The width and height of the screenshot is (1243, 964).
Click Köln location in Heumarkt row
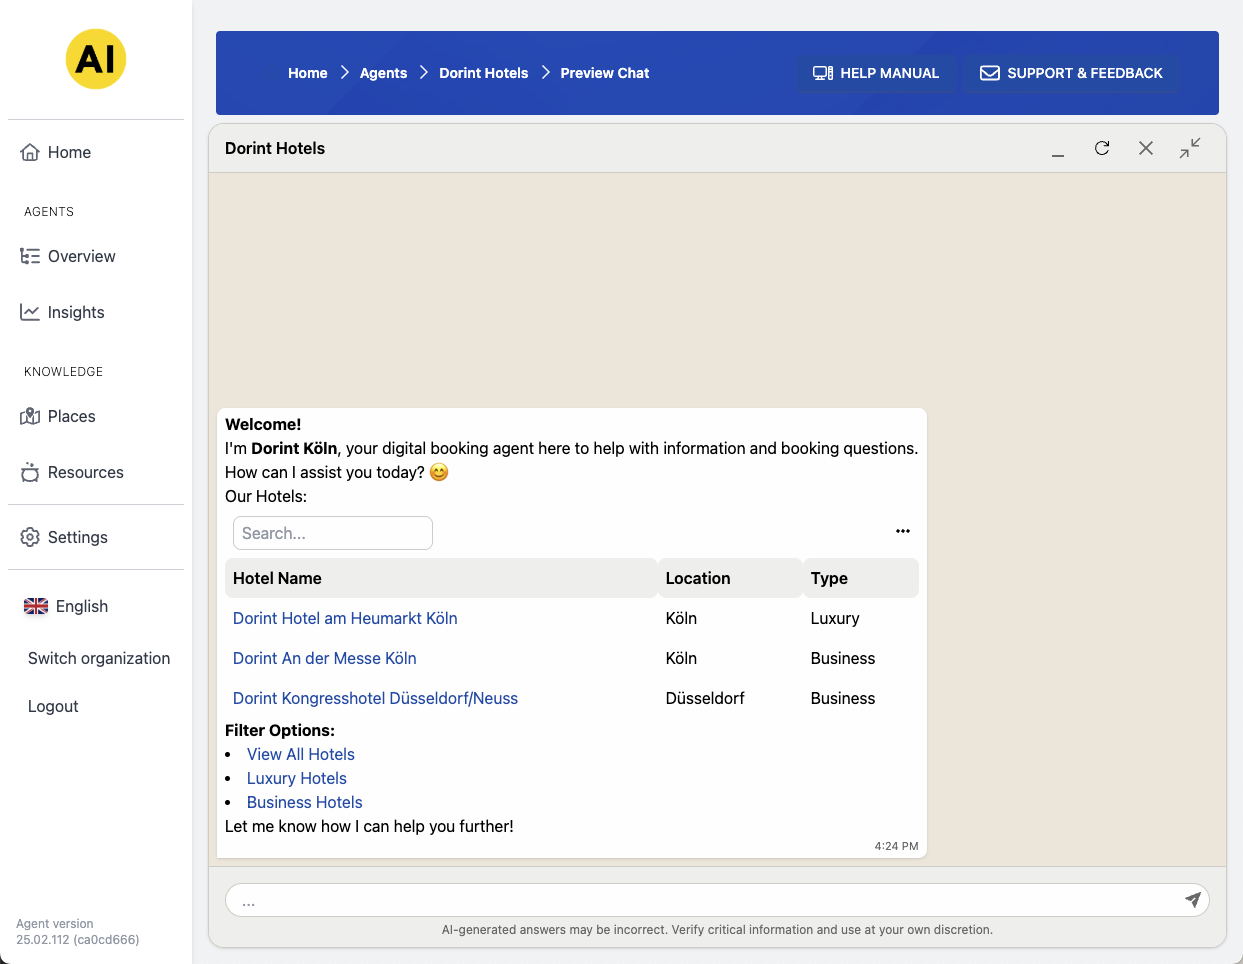pos(681,618)
